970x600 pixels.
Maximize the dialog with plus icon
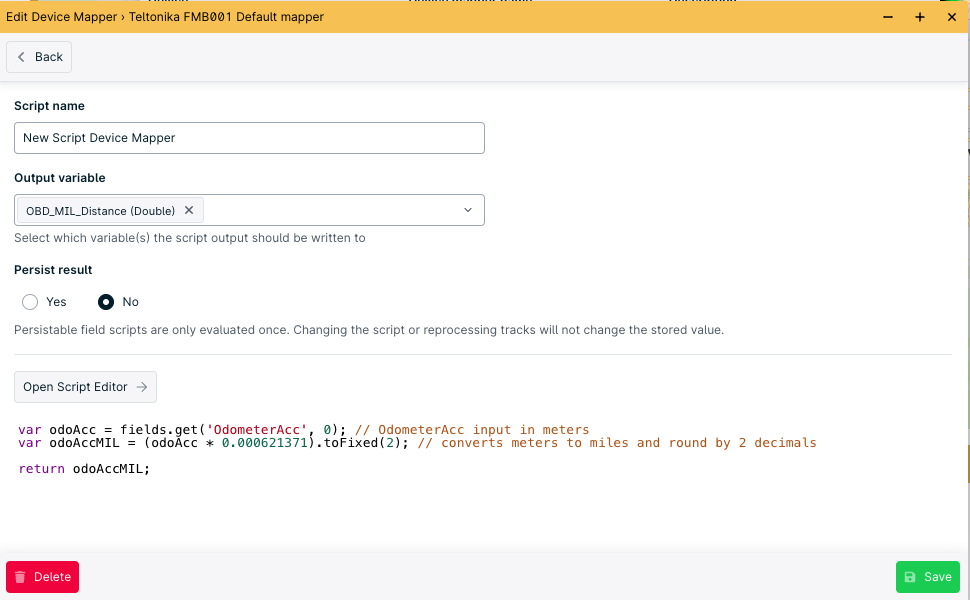pyautogui.click(x=920, y=17)
